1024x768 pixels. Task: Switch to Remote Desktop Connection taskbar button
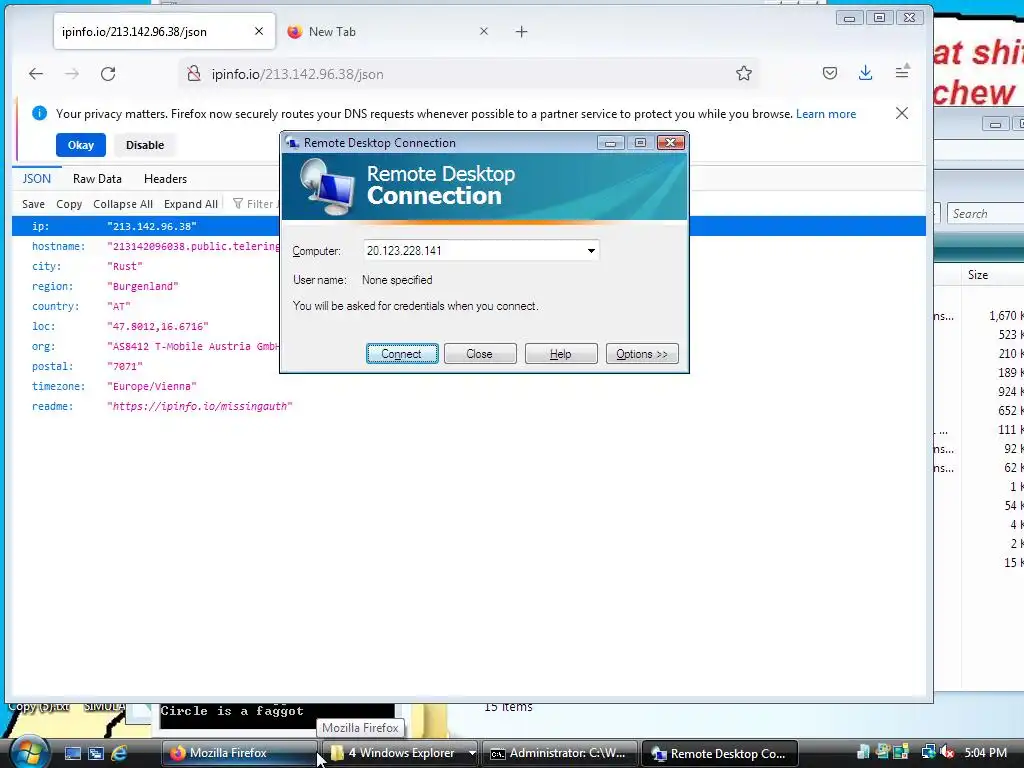click(x=720, y=753)
